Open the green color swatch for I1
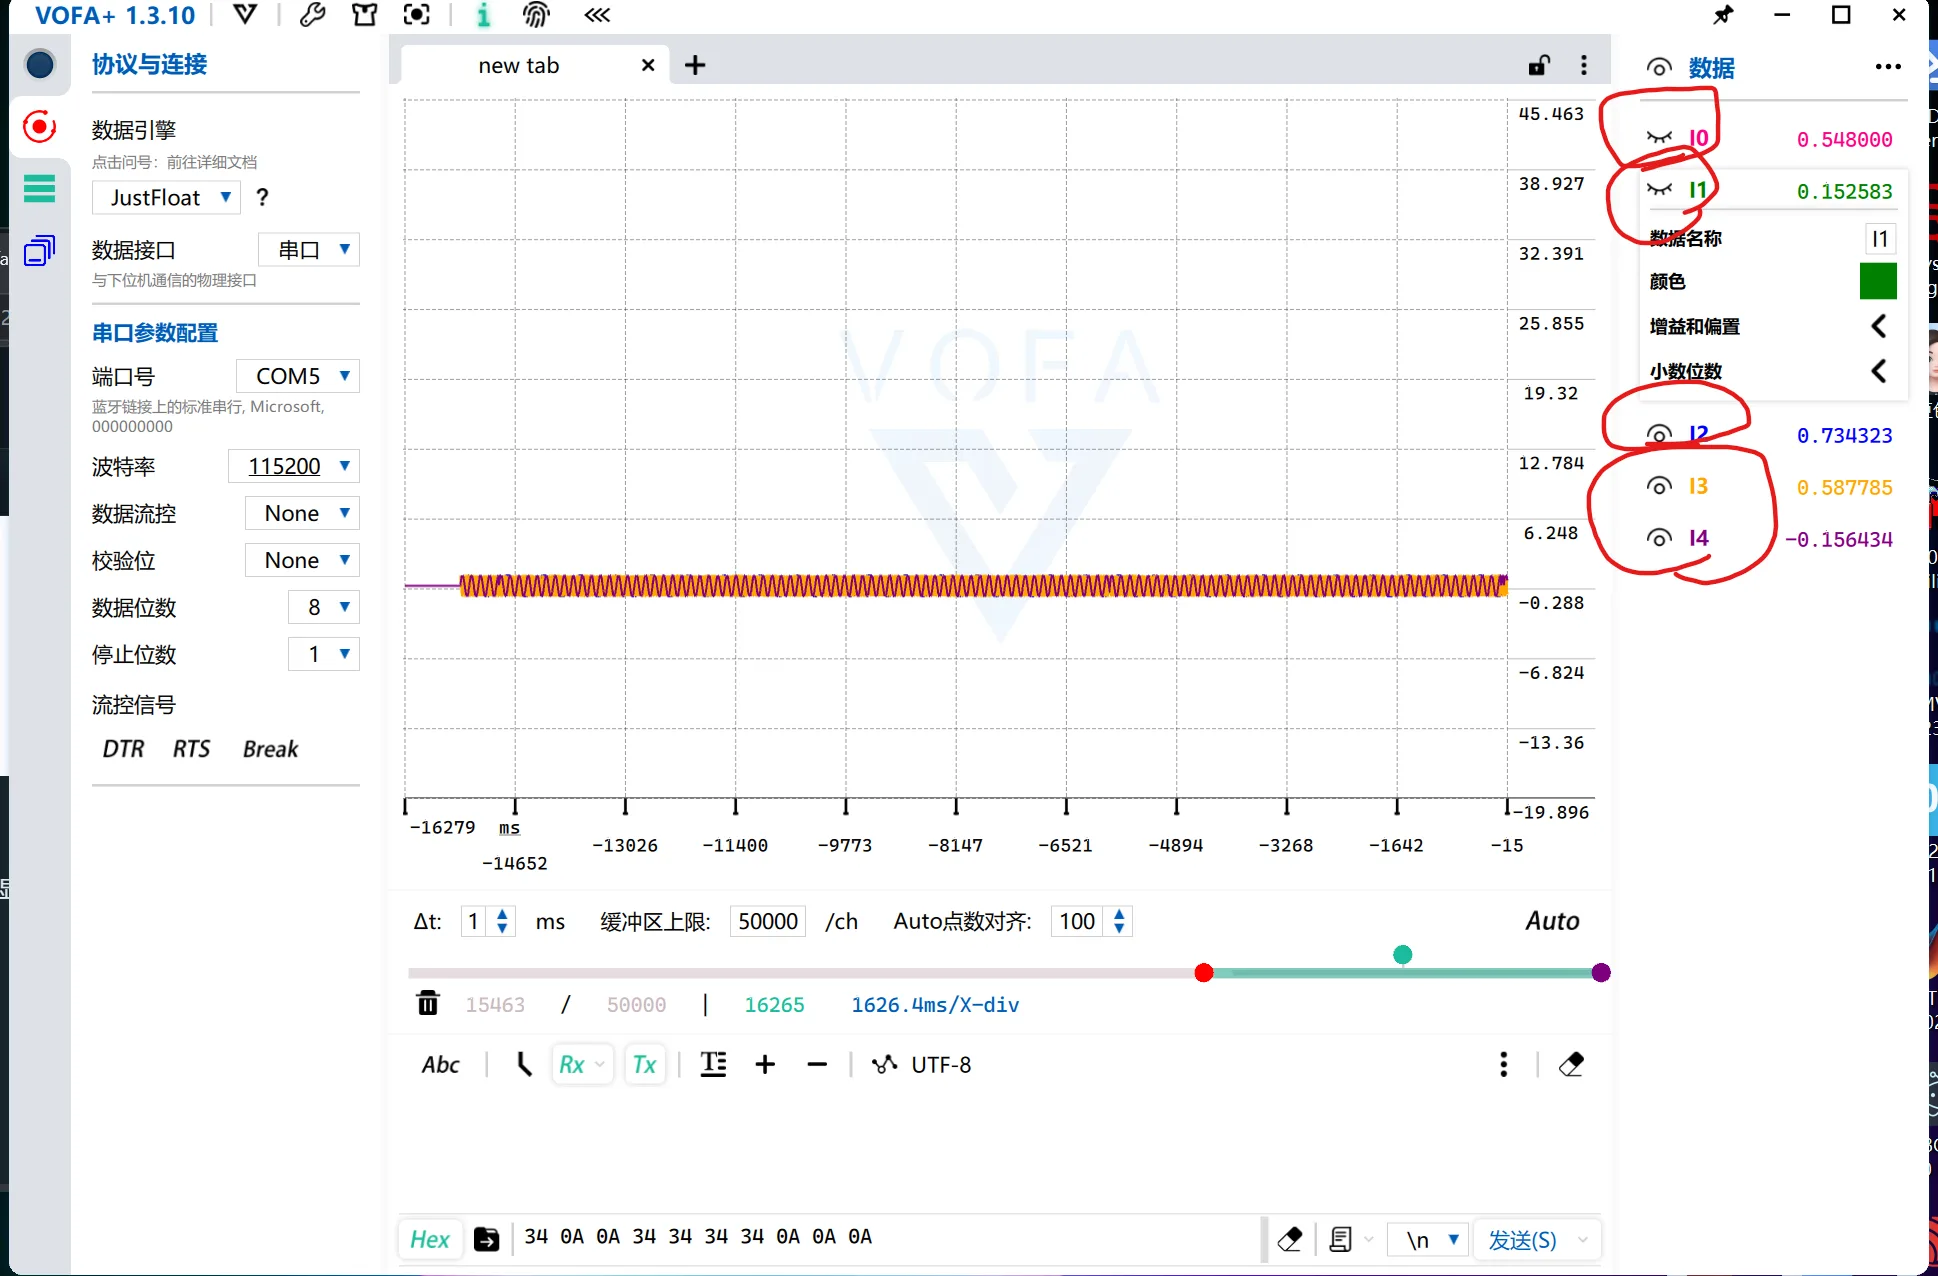 pyautogui.click(x=1878, y=281)
